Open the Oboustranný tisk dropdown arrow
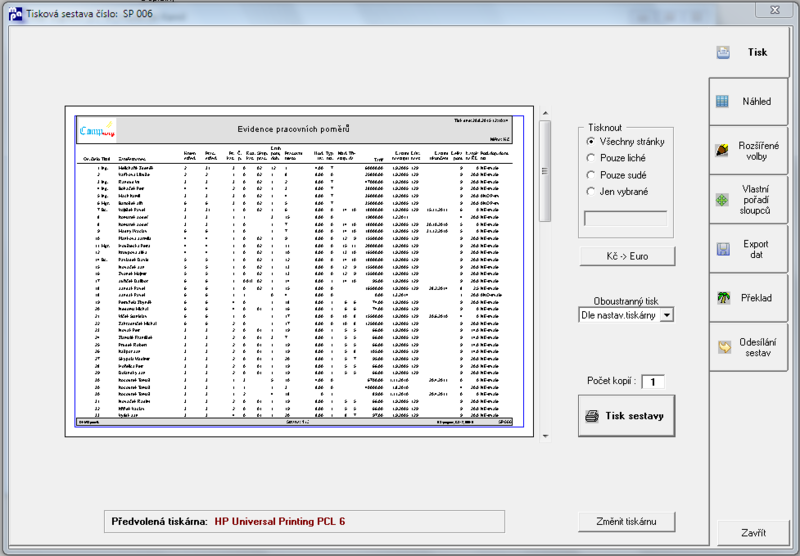The height and width of the screenshot is (556, 800). point(666,315)
